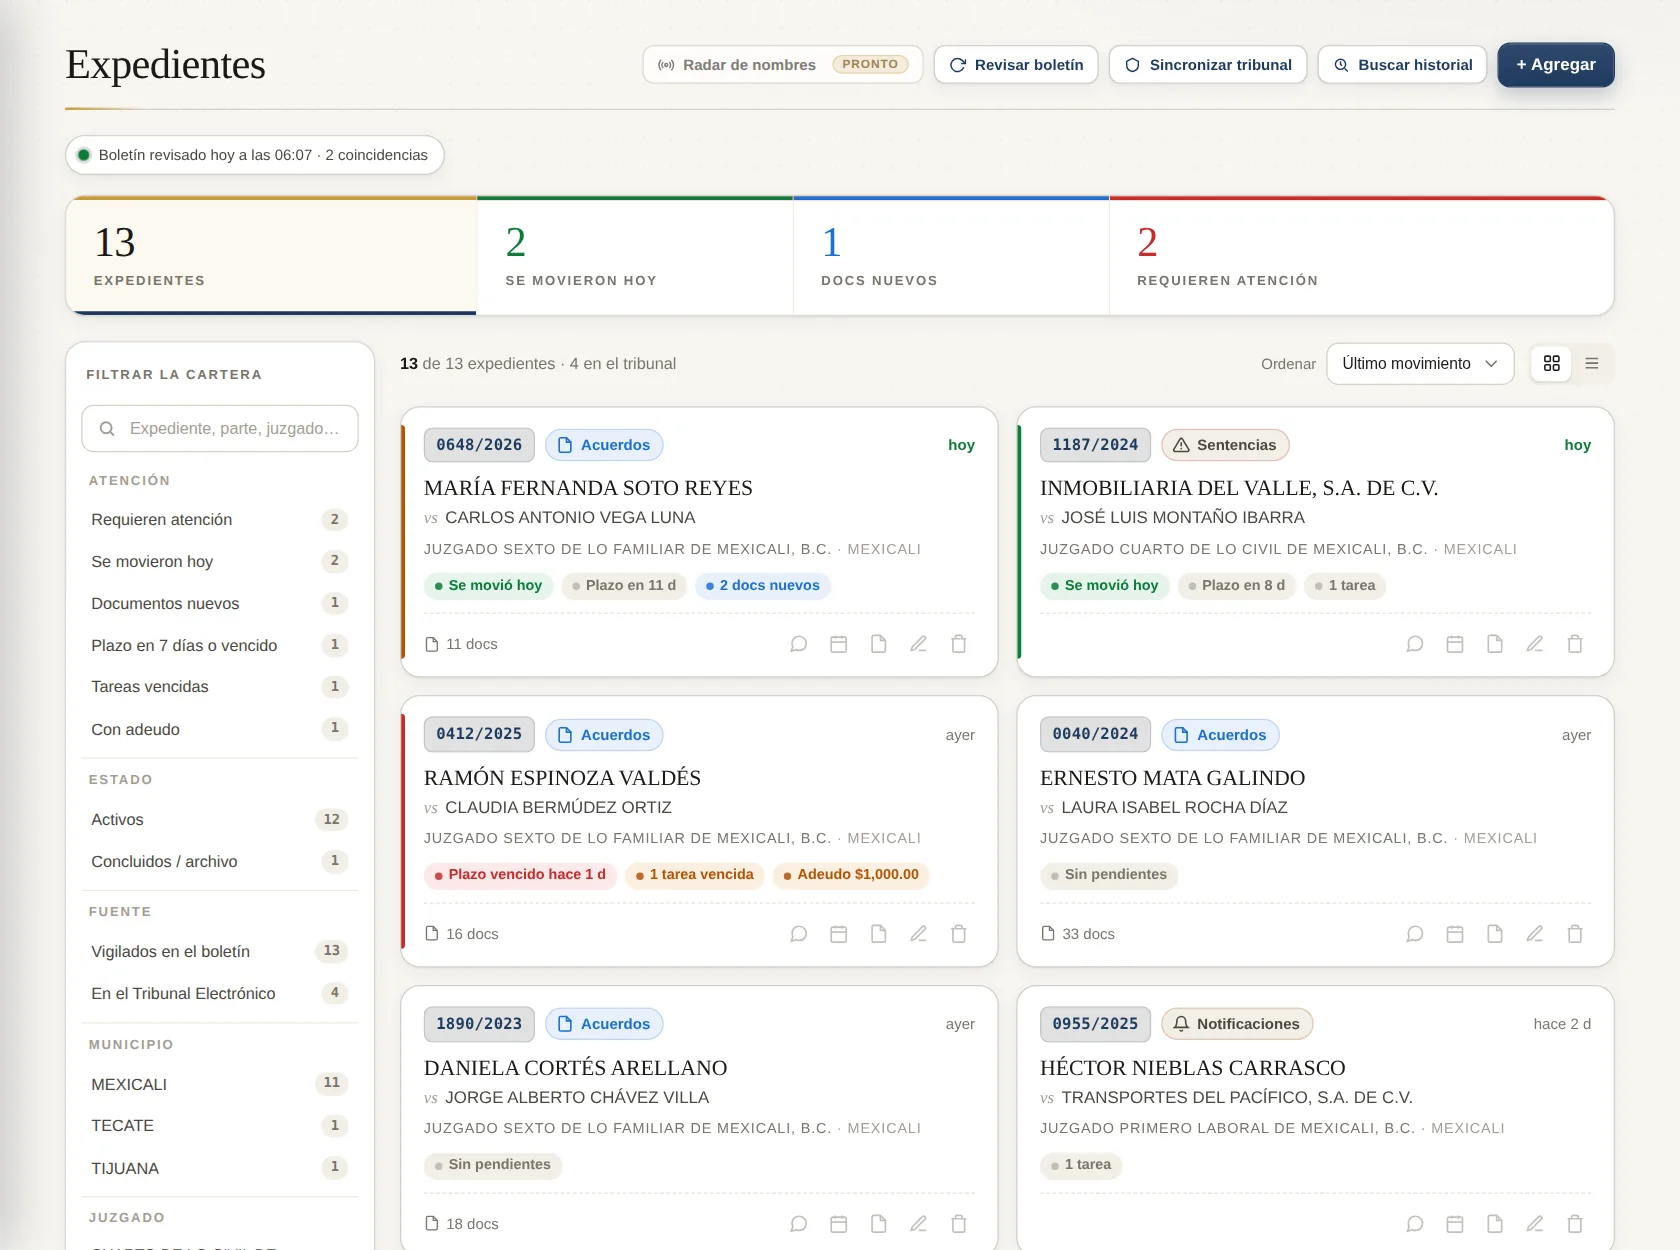Switch to grid view layout
This screenshot has height=1250, width=1680.
tap(1551, 364)
